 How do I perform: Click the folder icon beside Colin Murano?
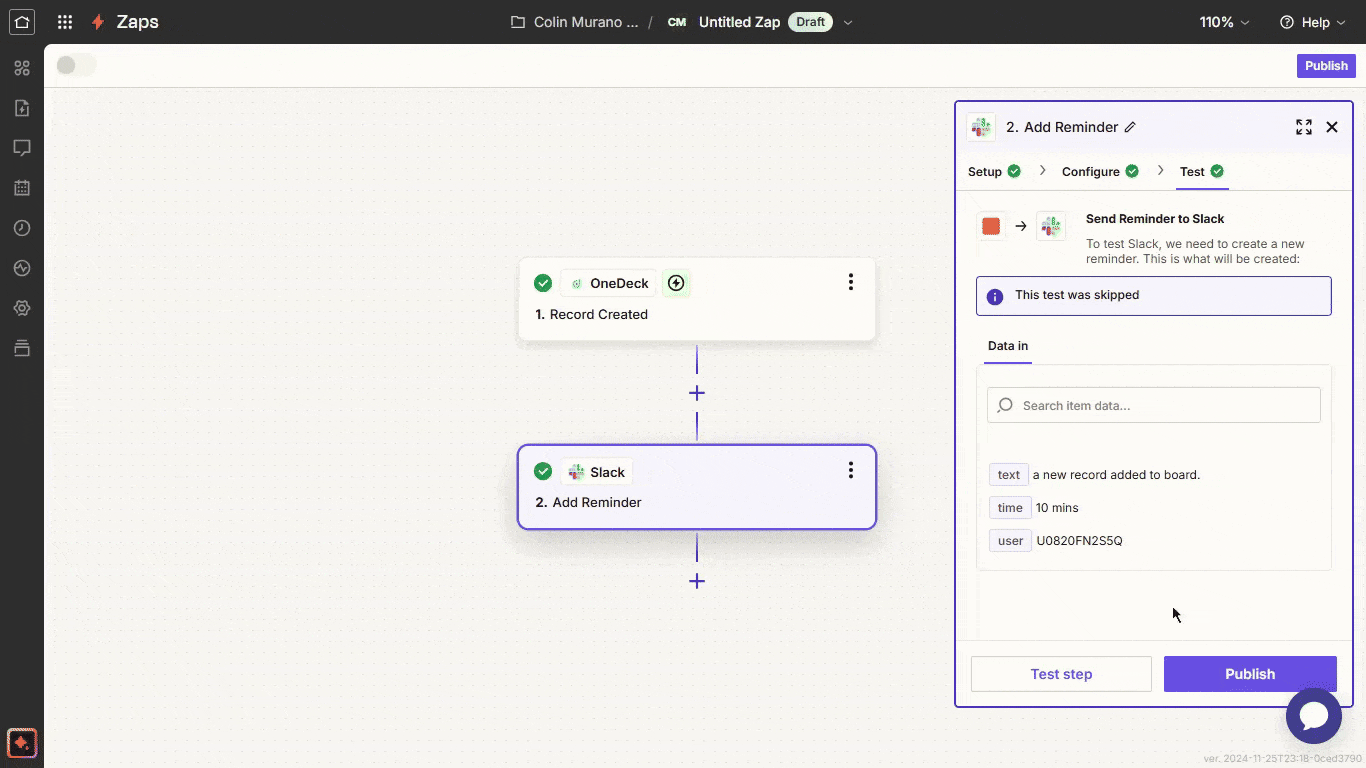[518, 22]
